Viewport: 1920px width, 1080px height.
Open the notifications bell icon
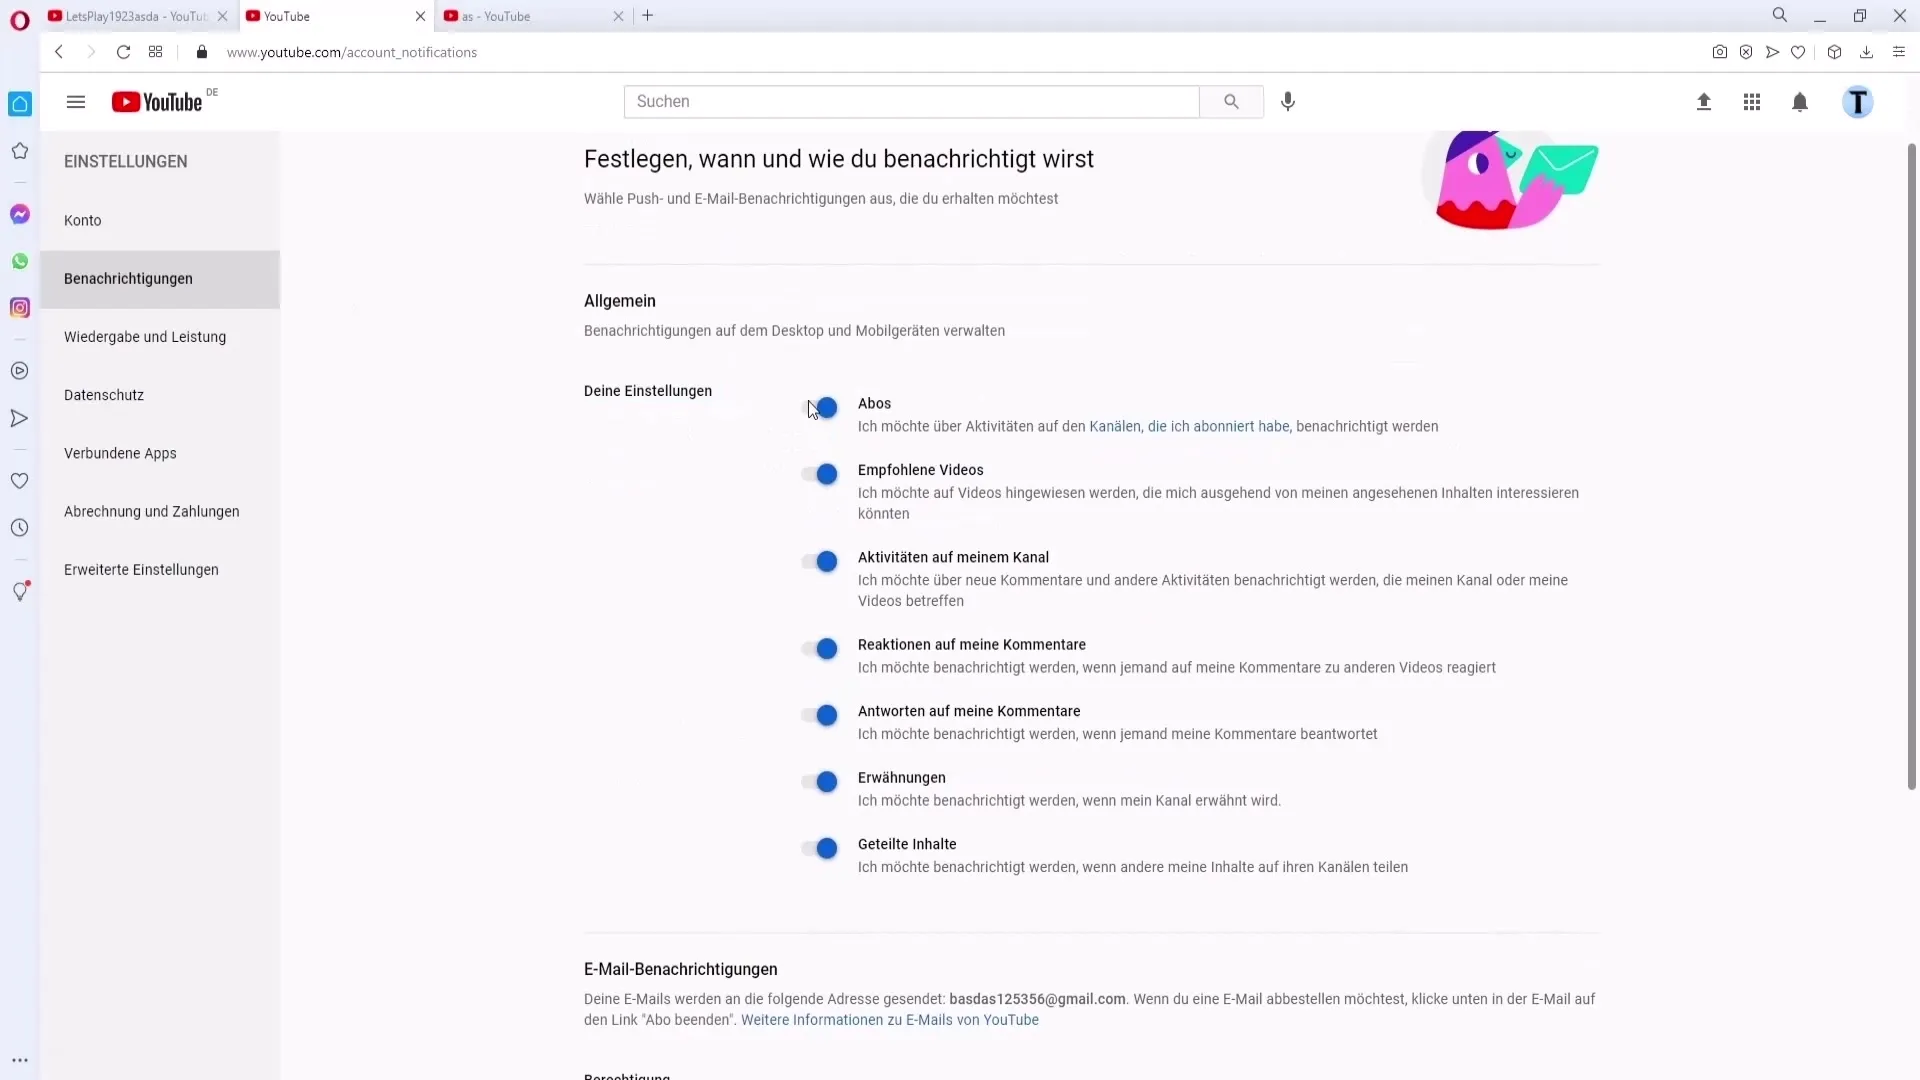1800,102
